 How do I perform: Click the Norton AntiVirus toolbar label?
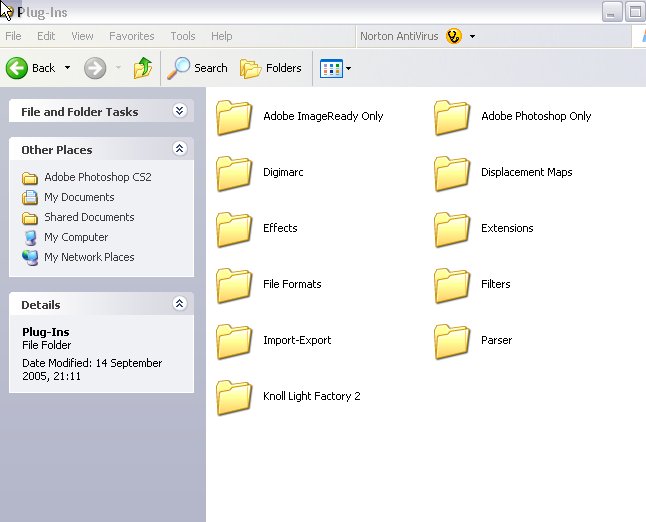tap(399, 36)
